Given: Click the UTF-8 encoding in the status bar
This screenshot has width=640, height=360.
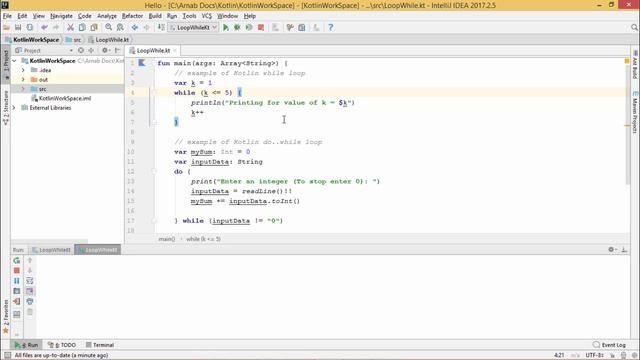Looking at the screenshot, I should click(594, 356).
